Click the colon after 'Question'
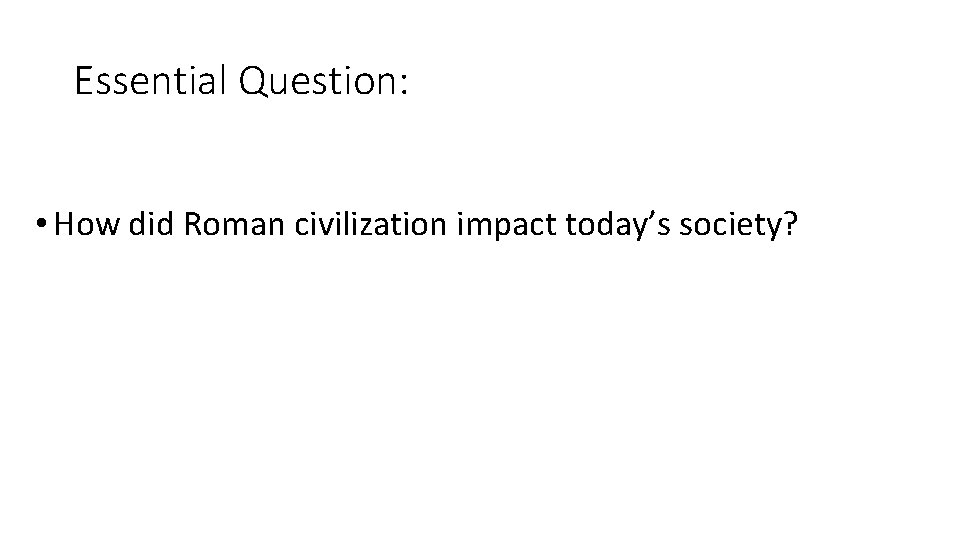The width and height of the screenshot is (960, 540). coord(403,86)
